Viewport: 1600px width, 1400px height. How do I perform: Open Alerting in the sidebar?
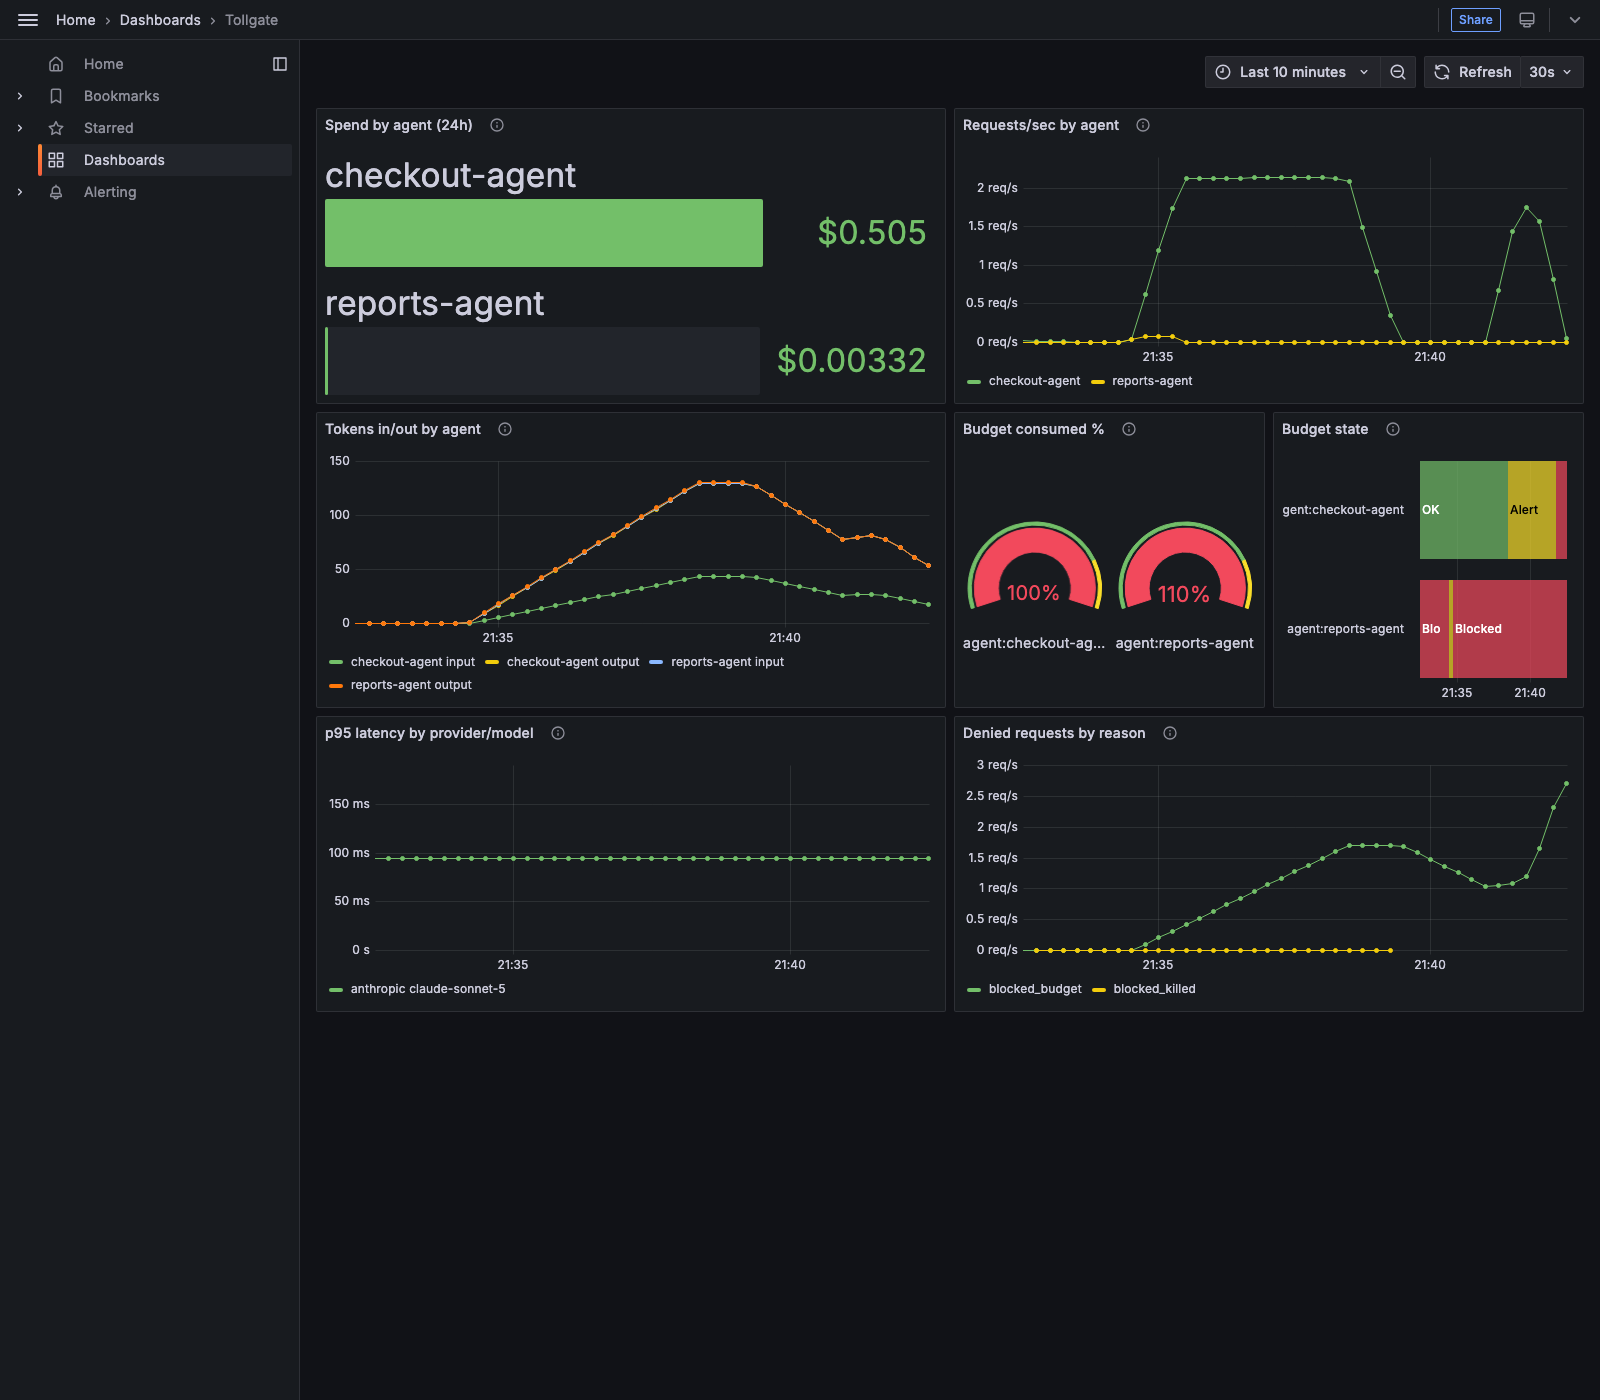[110, 192]
